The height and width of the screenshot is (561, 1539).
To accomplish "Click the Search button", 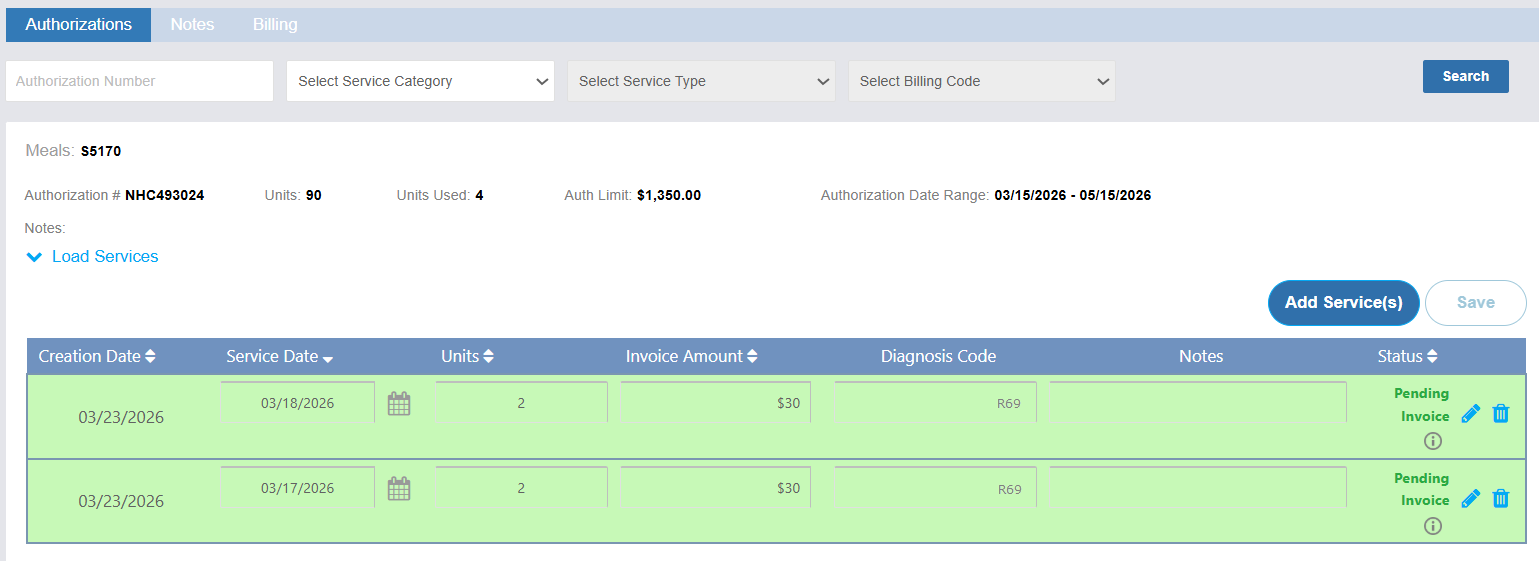I will click(1465, 76).
